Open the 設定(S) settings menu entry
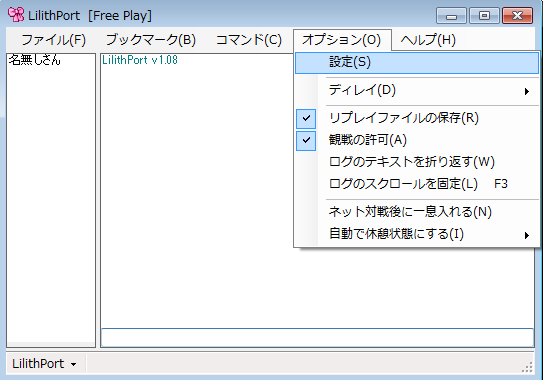The height and width of the screenshot is (380, 544). point(417,62)
